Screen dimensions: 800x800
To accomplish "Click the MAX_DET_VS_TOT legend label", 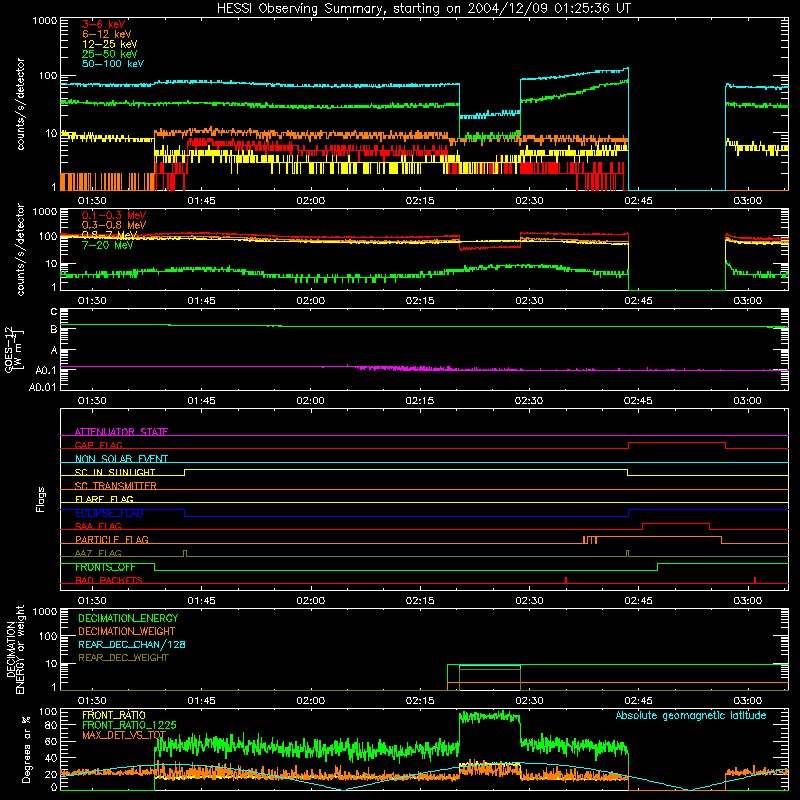I will click(x=124, y=735).
